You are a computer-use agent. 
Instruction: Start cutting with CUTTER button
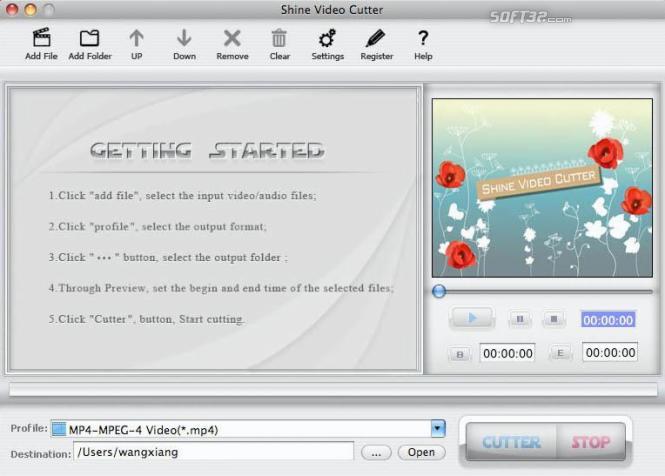pos(511,442)
